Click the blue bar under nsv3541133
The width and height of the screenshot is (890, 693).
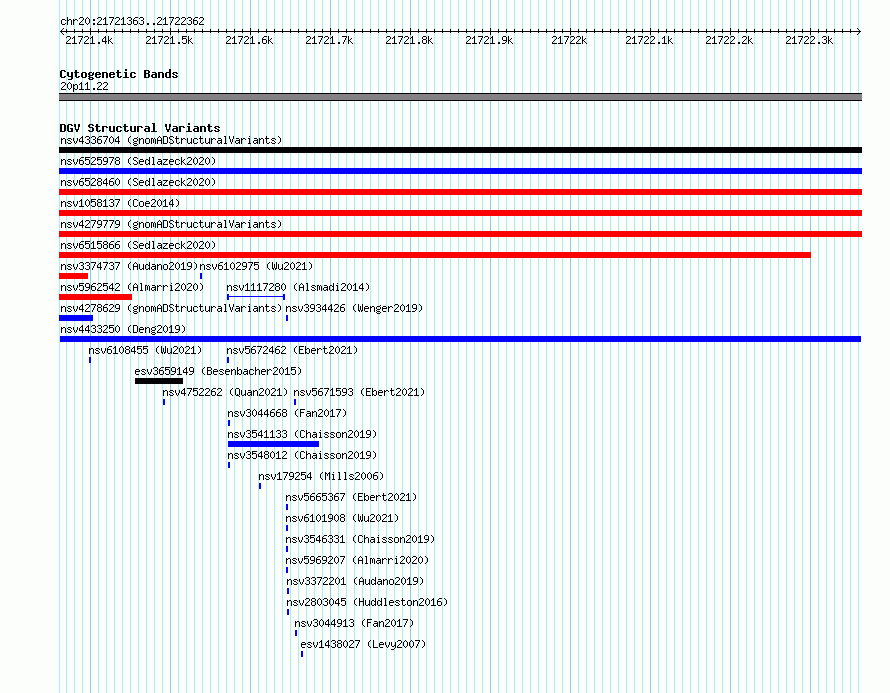[274, 444]
